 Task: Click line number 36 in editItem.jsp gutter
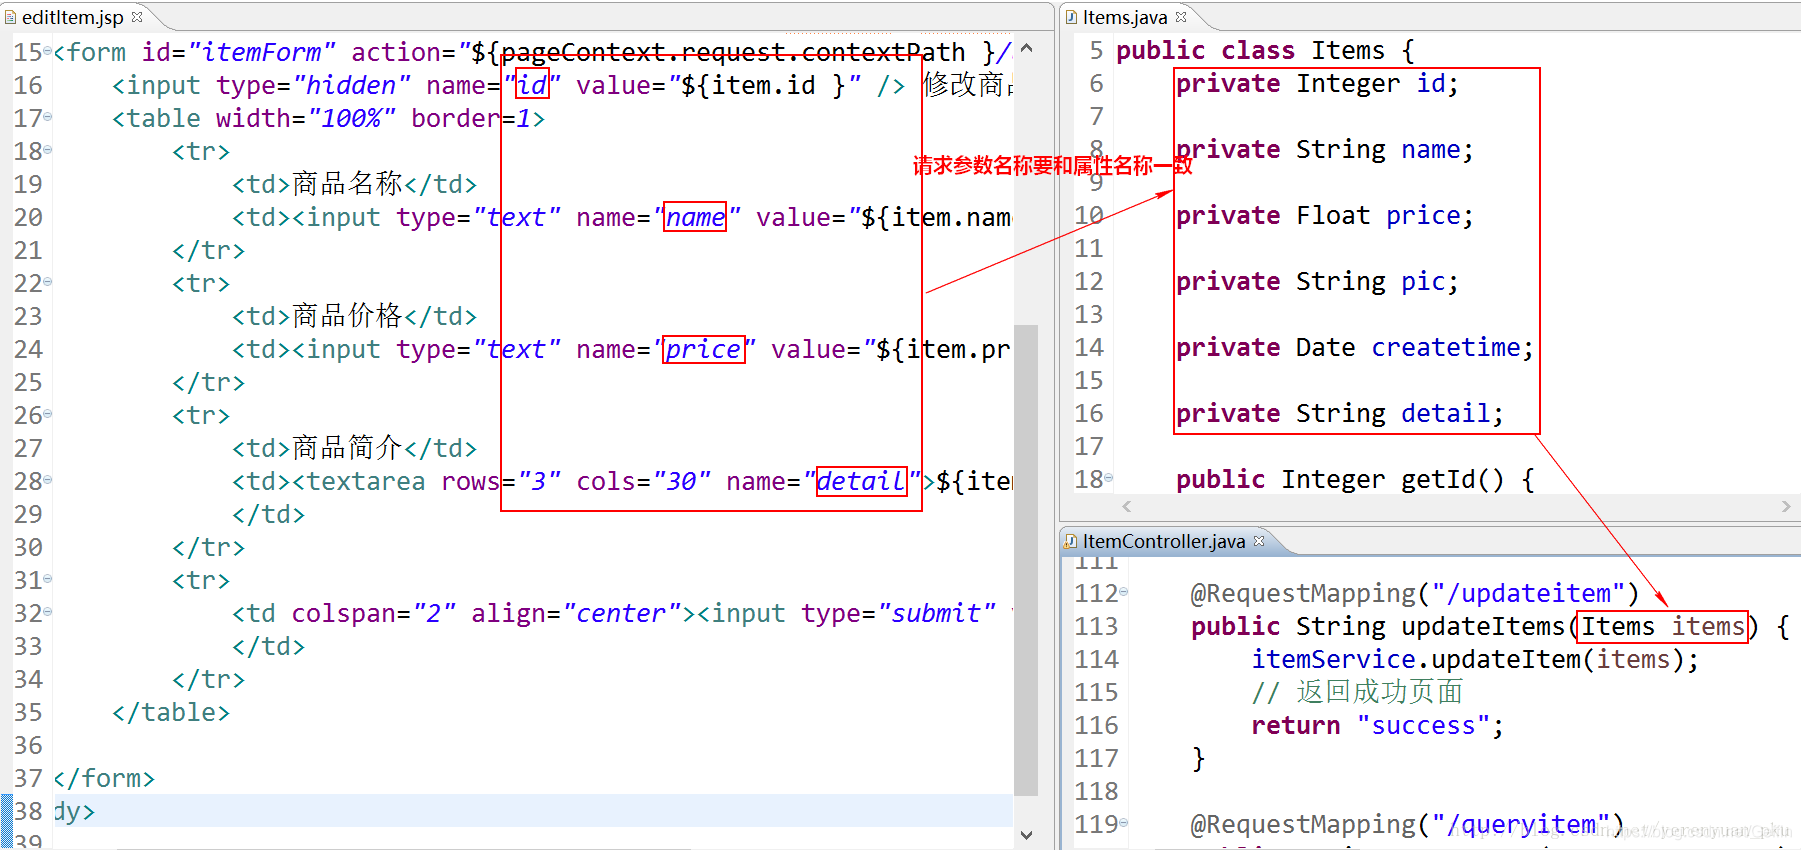[28, 745]
